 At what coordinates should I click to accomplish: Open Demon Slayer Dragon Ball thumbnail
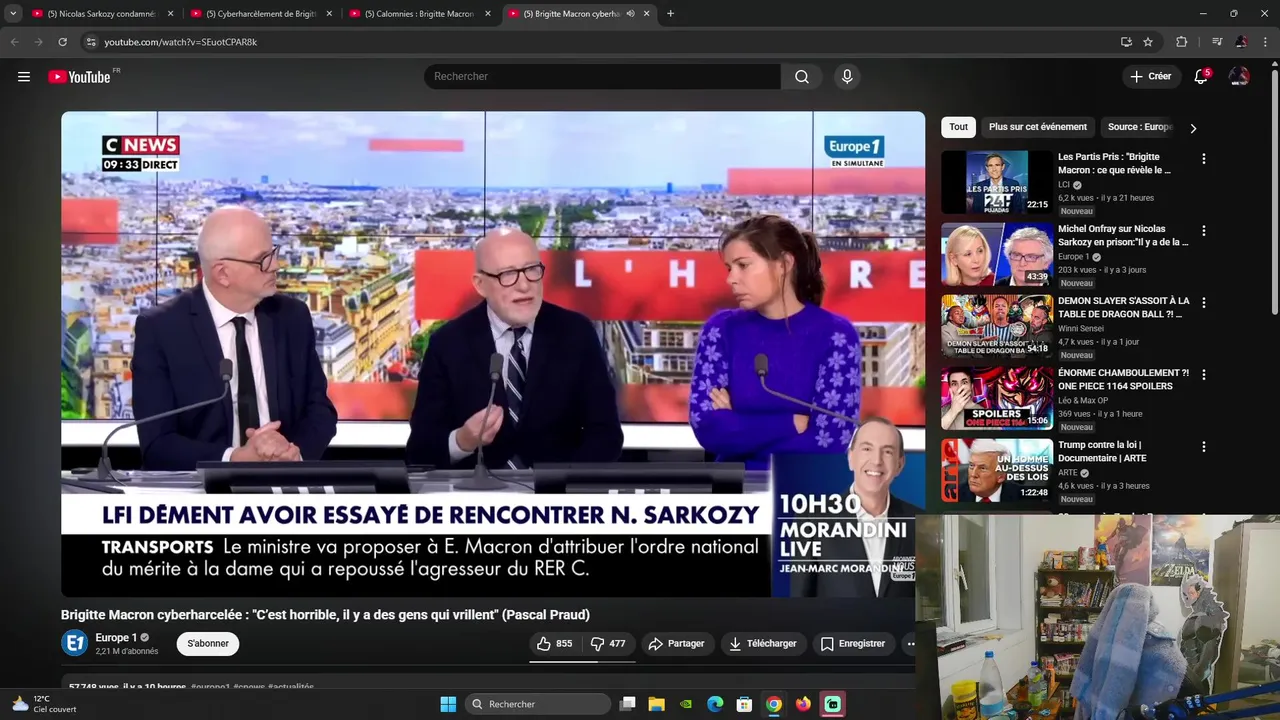(x=997, y=326)
